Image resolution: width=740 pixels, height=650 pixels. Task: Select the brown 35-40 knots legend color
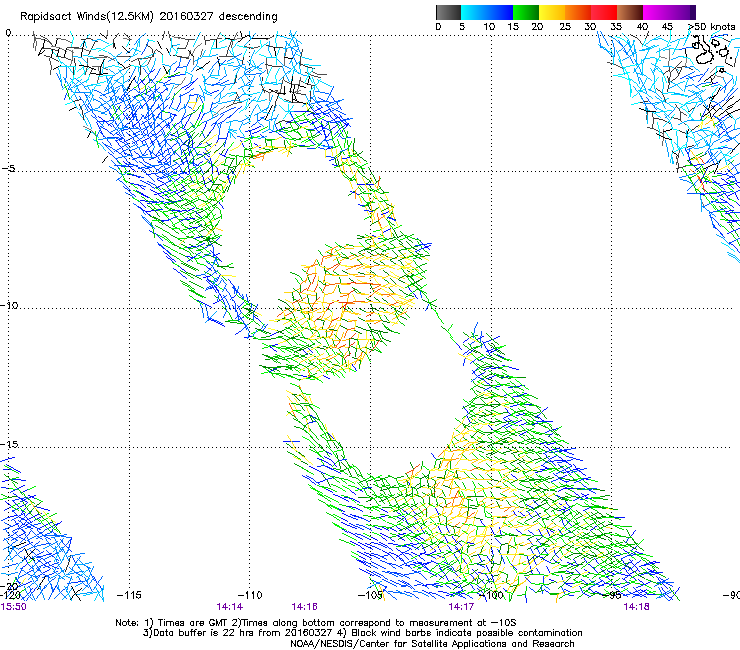[x=630, y=12]
